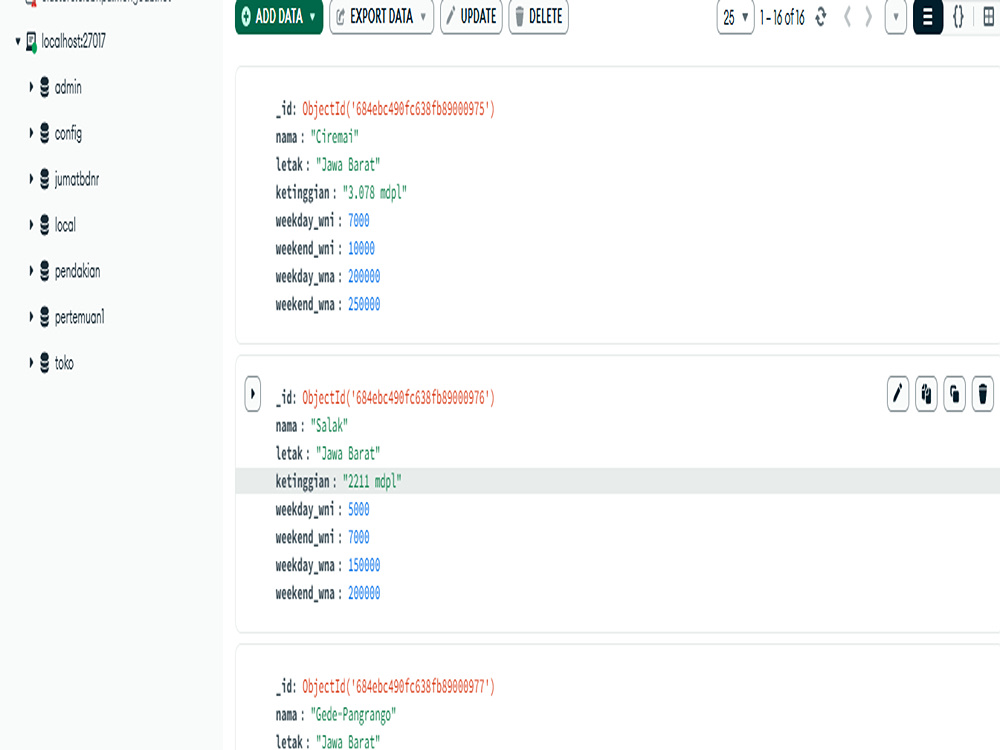Select the nama value "Gede-Pangrango"
The height and width of the screenshot is (750, 1000).
[353, 715]
